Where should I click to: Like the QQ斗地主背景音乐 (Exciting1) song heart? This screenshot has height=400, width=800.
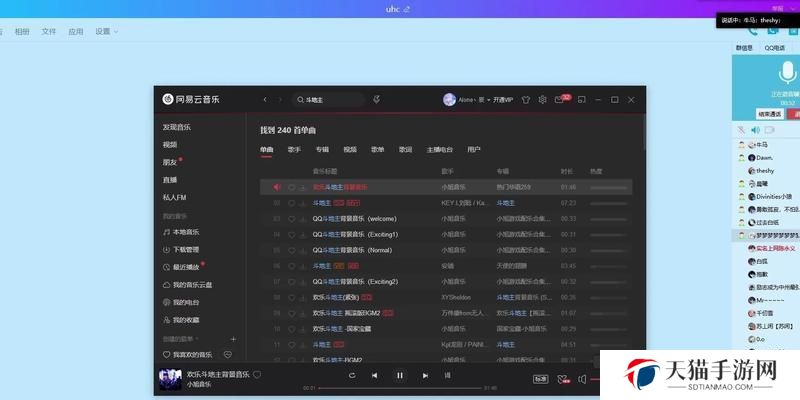point(292,235)
